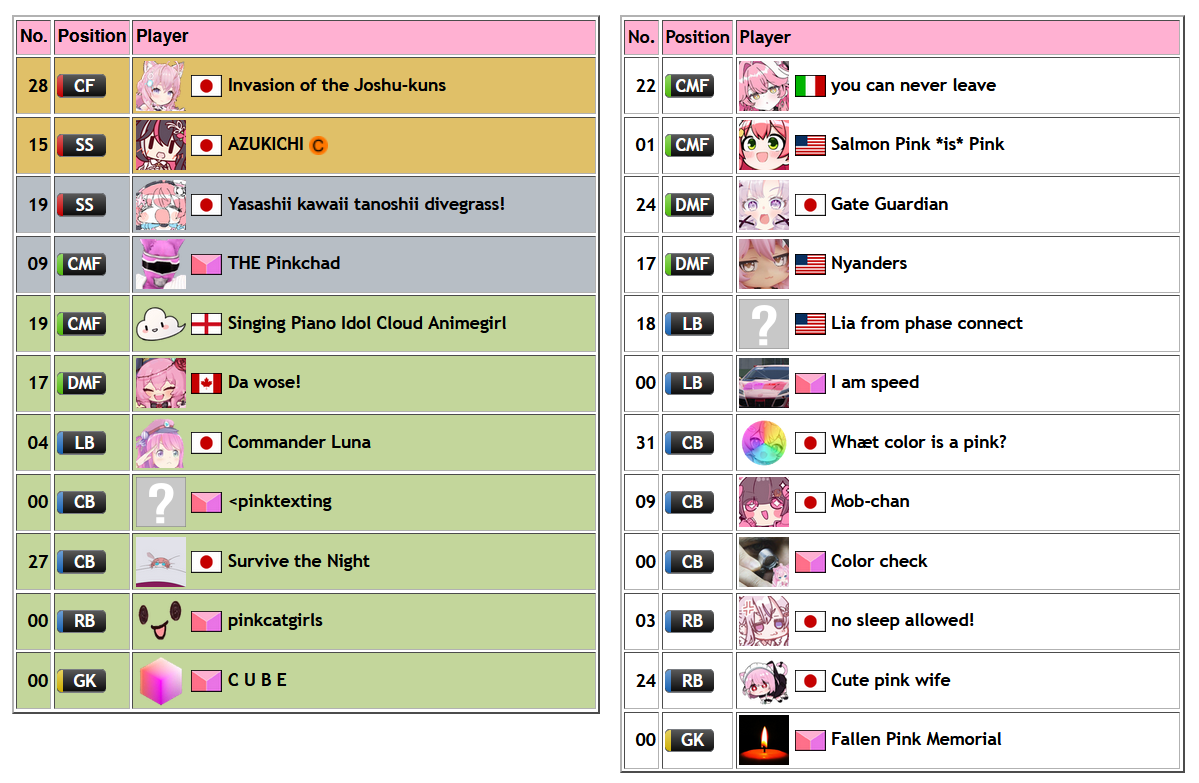Image resolution: width=1199 pixels, height=783 pixels.
Task: Click the question mark avatar beside <pinktexting
Action: [161, 502]
